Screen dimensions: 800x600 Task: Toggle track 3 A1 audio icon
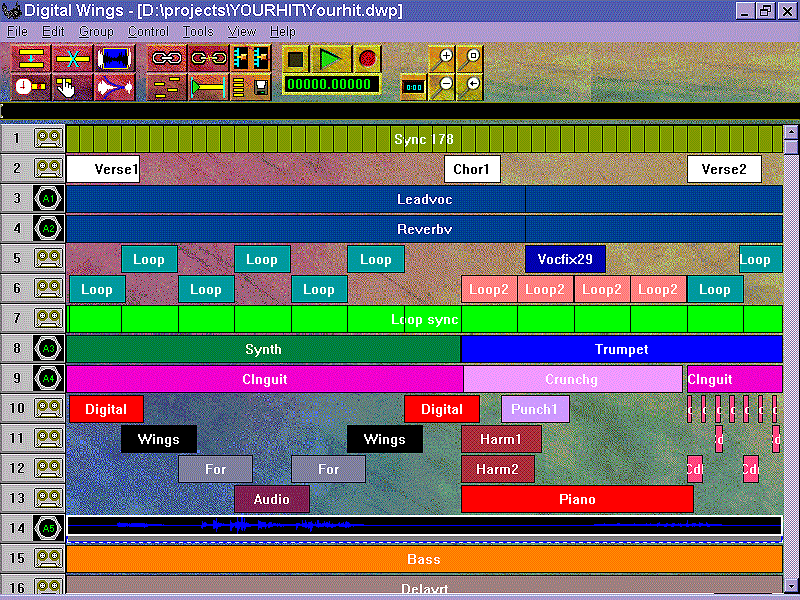tap(48, 199)
